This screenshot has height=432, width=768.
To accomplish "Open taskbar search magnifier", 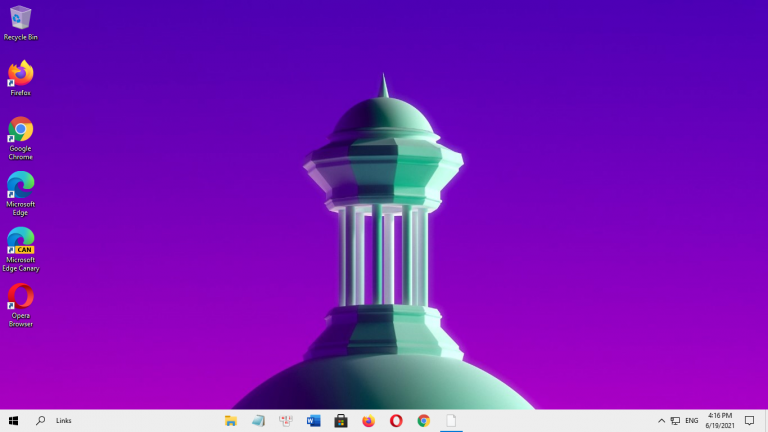I will tap(41, 421).
